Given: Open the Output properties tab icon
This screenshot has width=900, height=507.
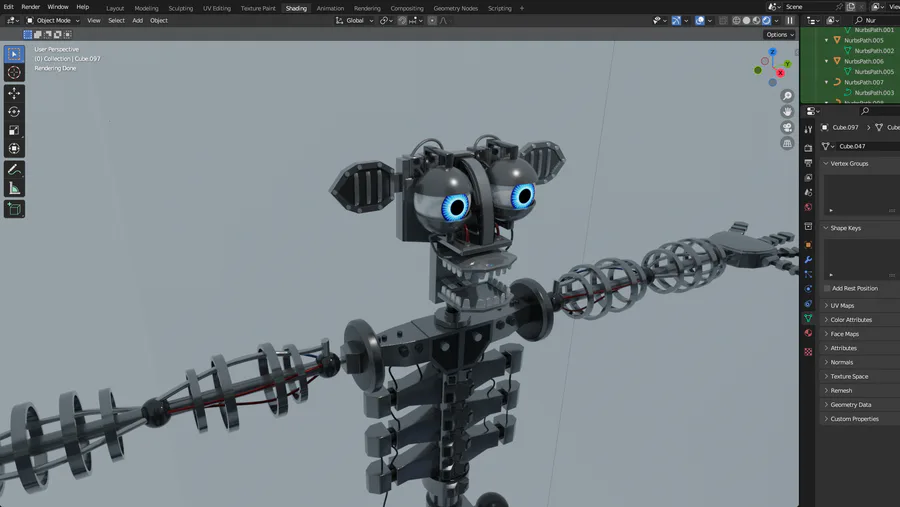Looking at the screenshot, I should pyautogui.click(x=808, y=163).
